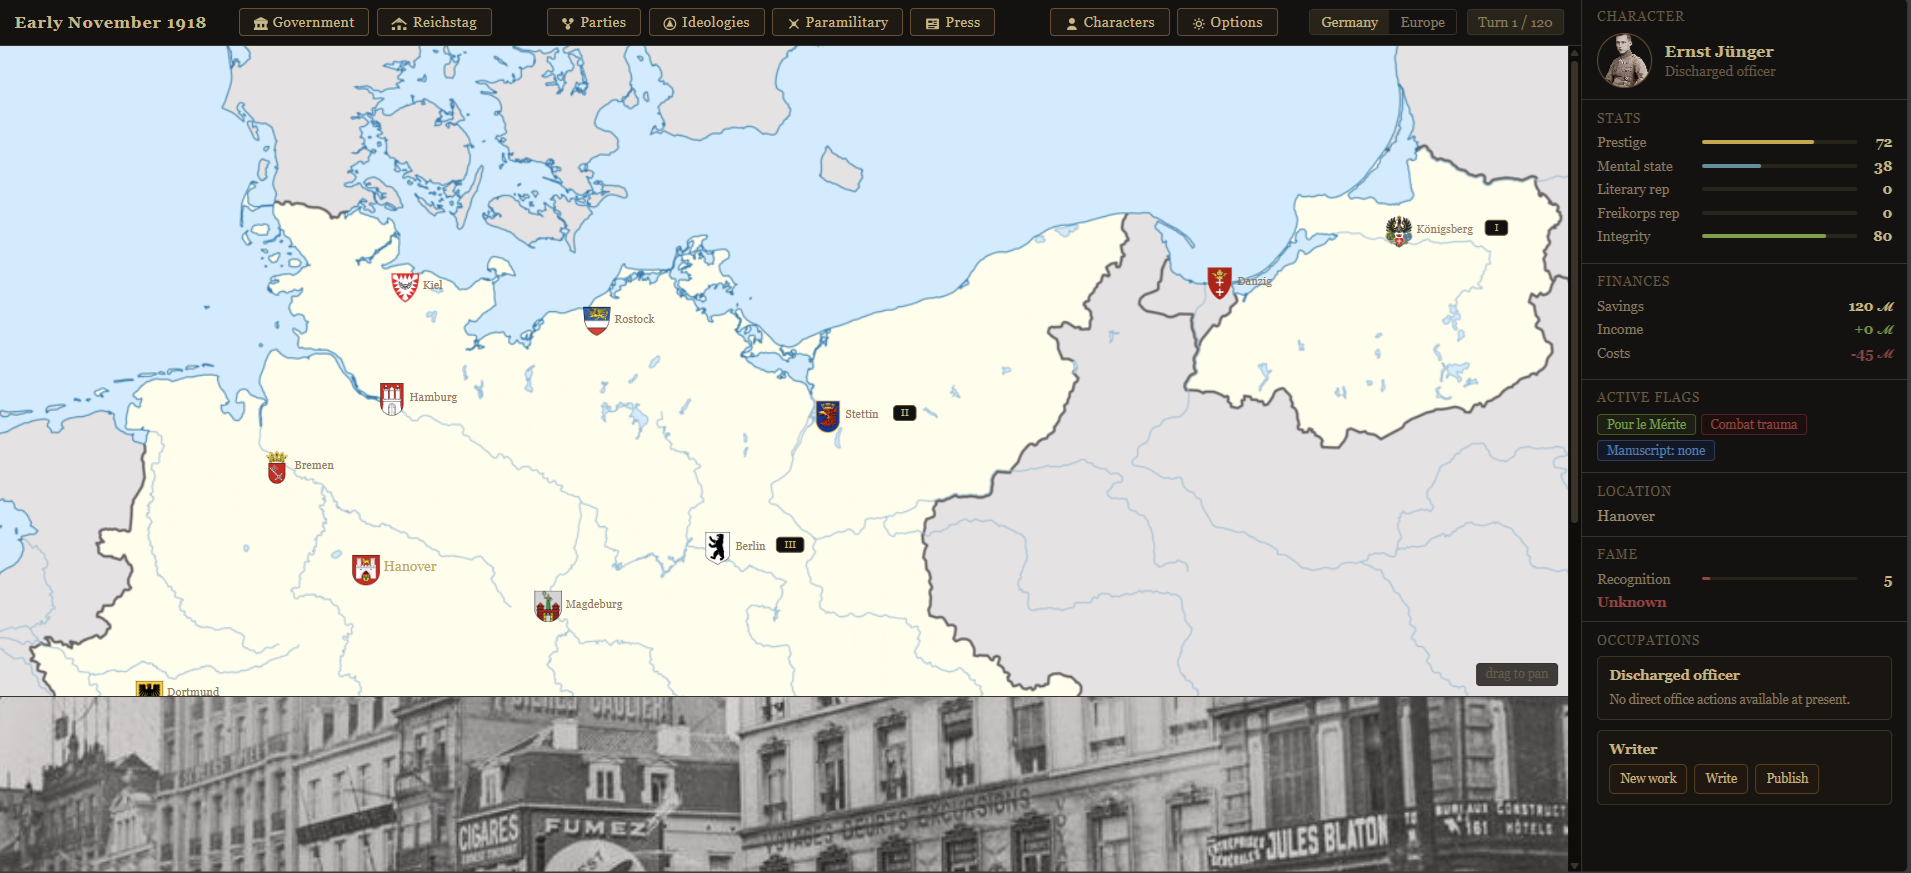Open the Reichstag view
This screenshot has height=873, width=1911.
click(434, 22)
